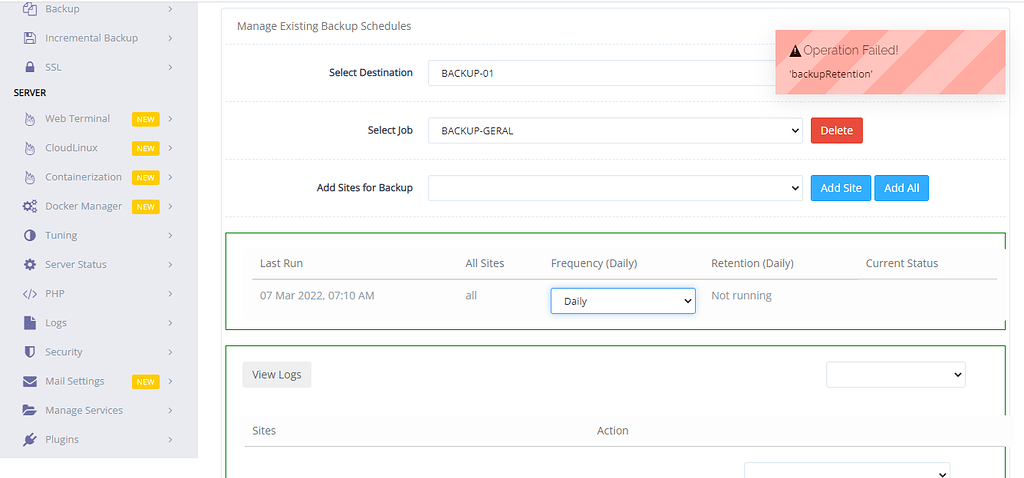Open the Frequency Daily dropdown

(x=623, y=301)
